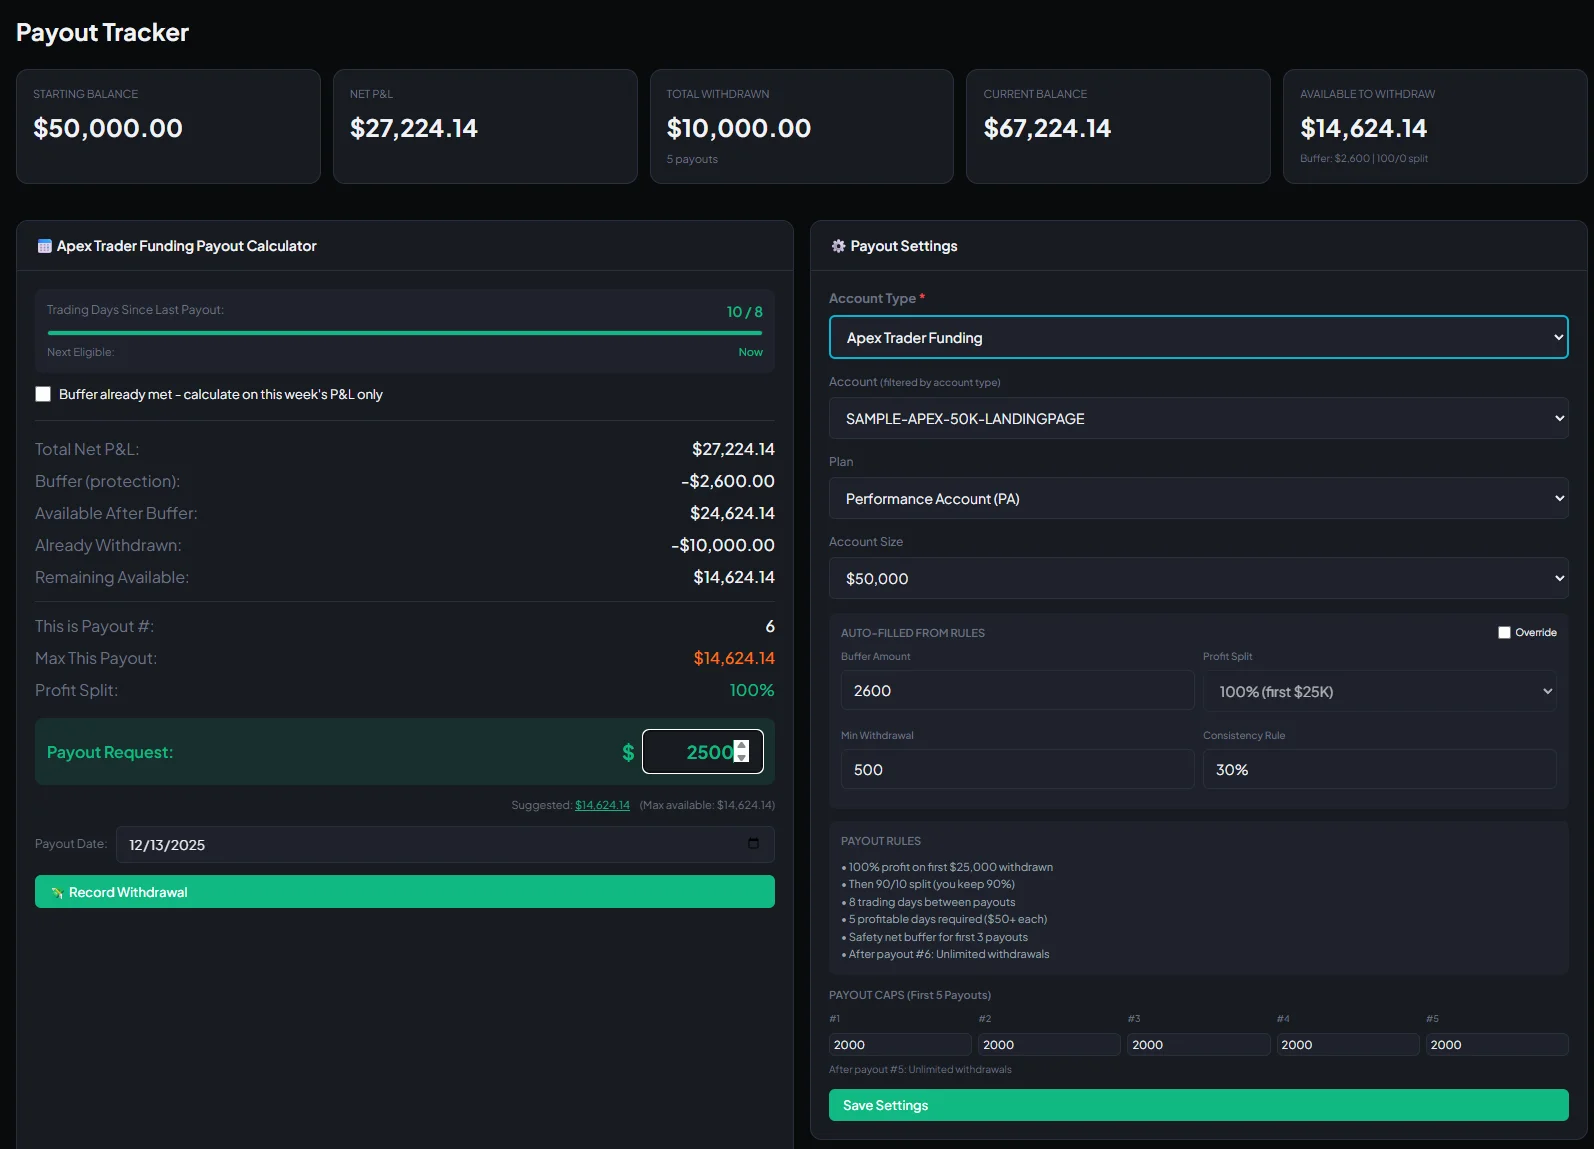Open the calendar picker for Payout Date
This screenshot has width=1594, height=1149.
tap(753, 844)
